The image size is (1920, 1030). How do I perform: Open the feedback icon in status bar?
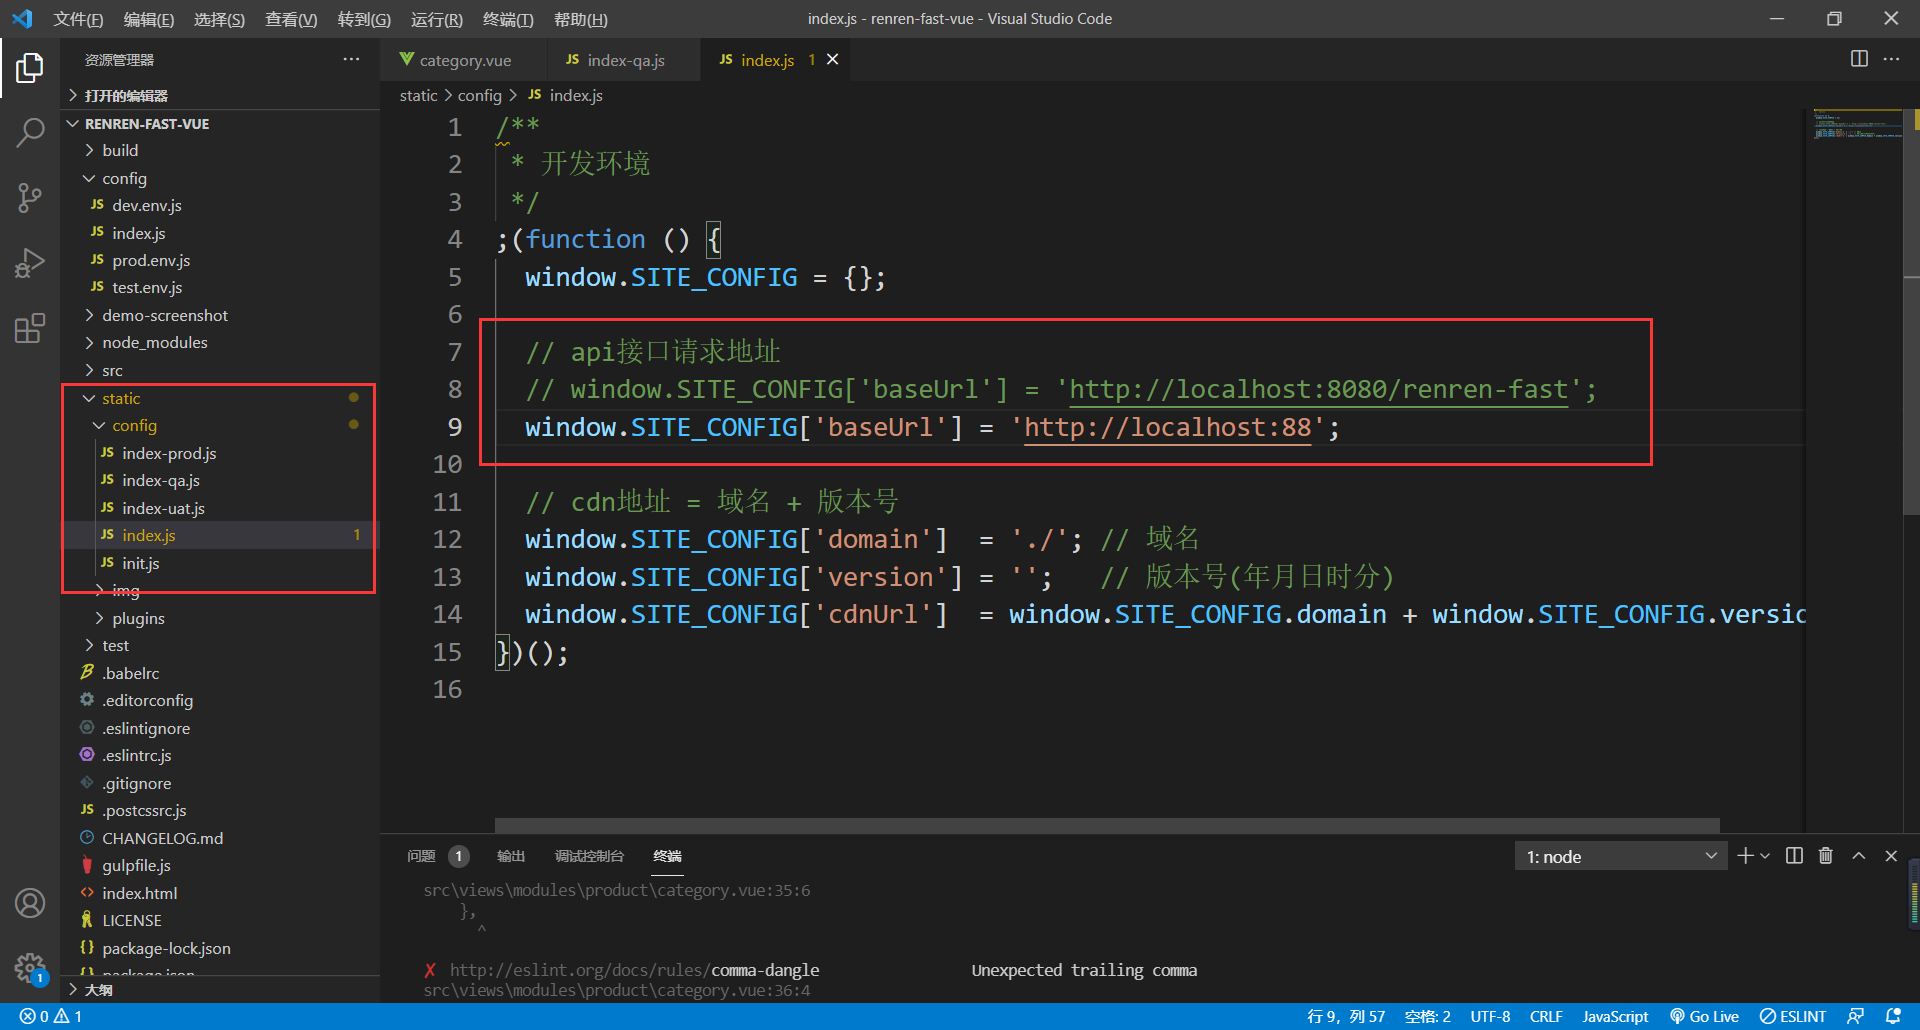pos(1855,1016)
